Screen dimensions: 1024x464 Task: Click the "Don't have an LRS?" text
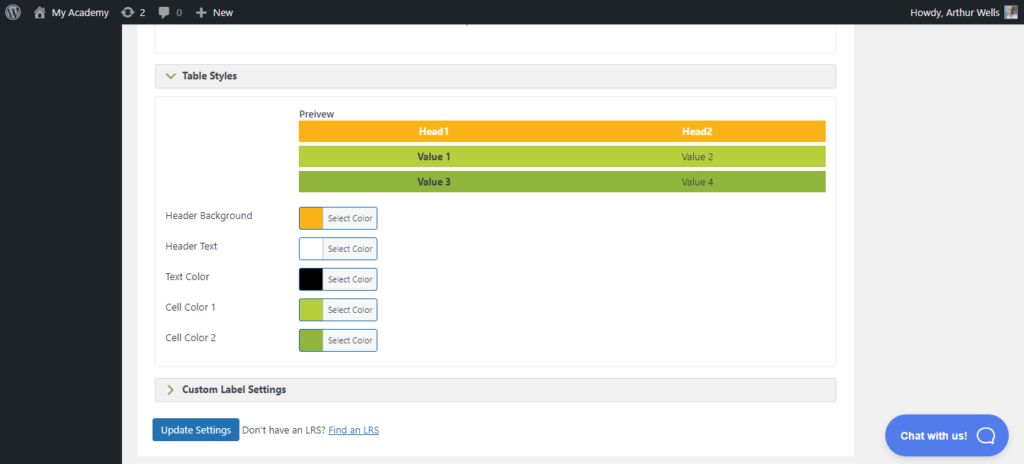click(284, 430)
